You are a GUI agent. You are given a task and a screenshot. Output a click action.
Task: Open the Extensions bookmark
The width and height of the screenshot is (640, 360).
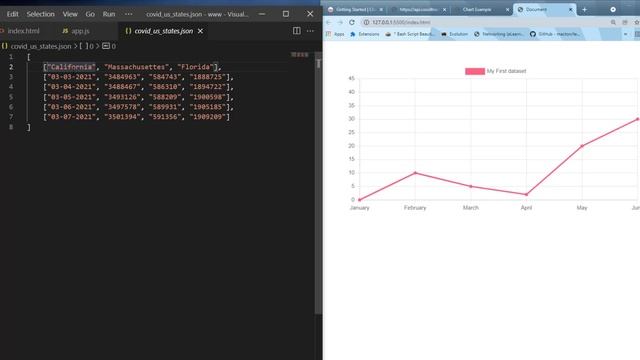tap(364, 34)
